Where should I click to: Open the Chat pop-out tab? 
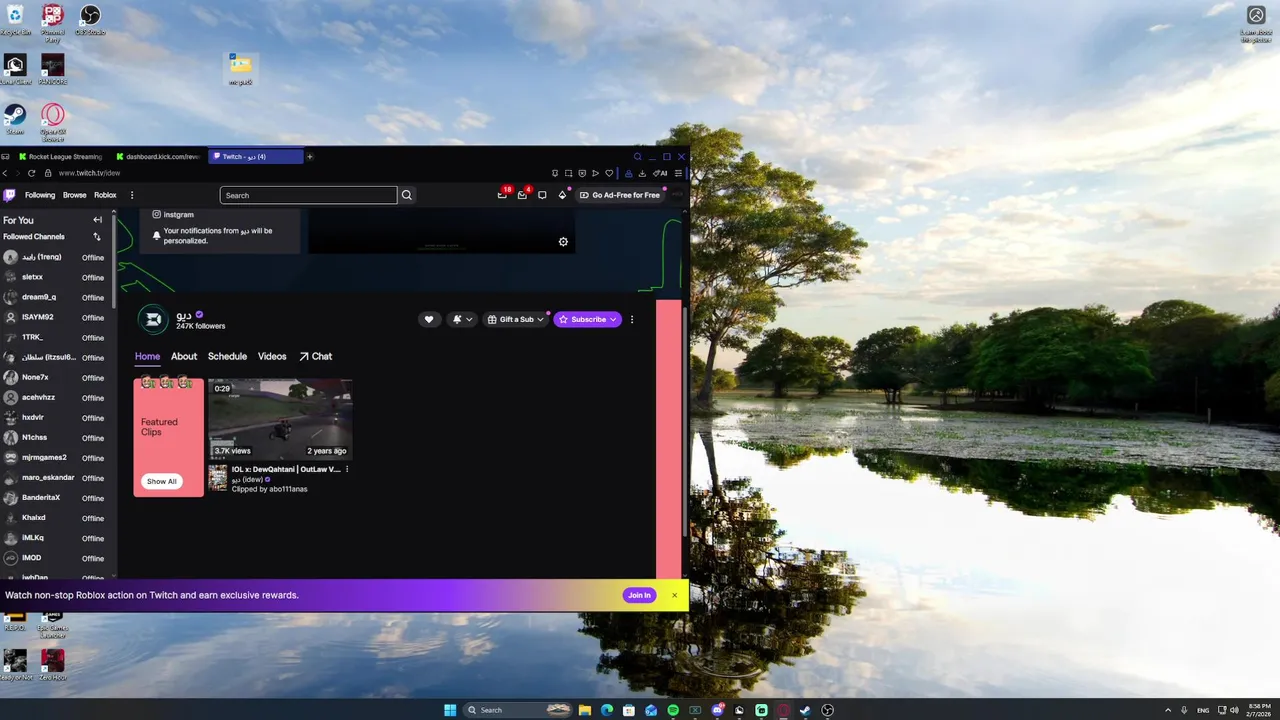click(315, 356)
